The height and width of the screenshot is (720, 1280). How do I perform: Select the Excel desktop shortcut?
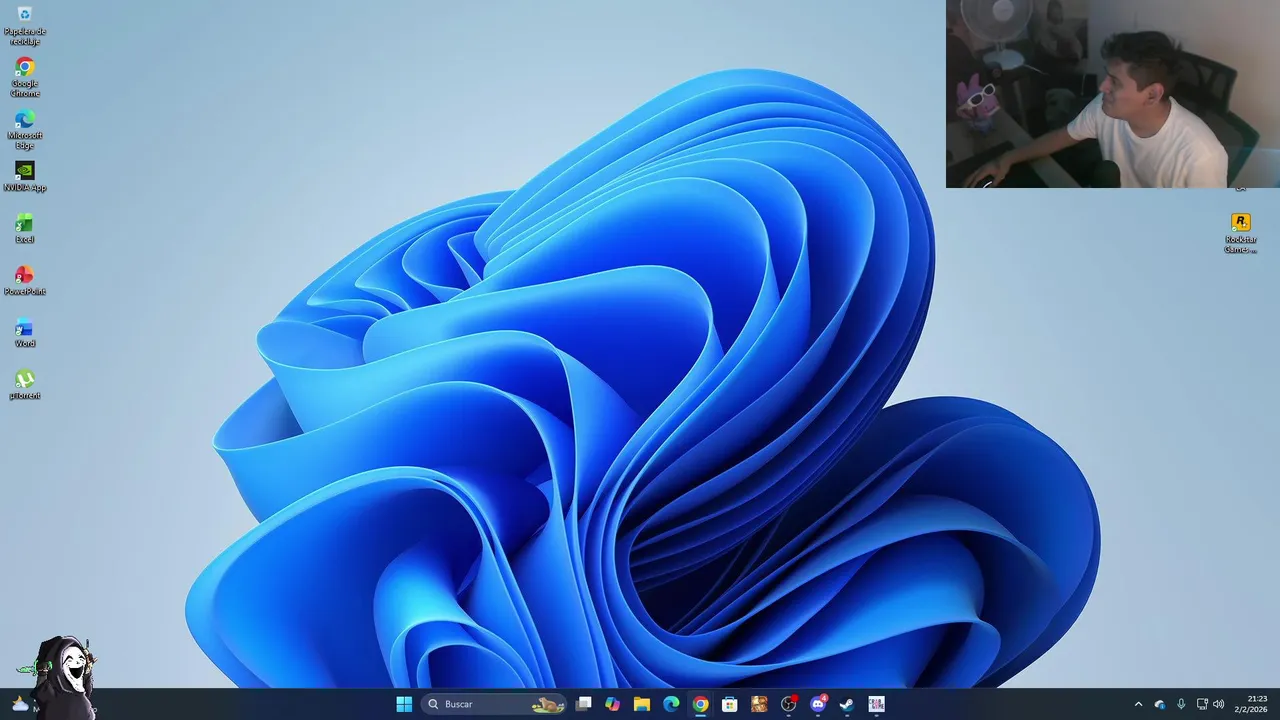(25, 229)
